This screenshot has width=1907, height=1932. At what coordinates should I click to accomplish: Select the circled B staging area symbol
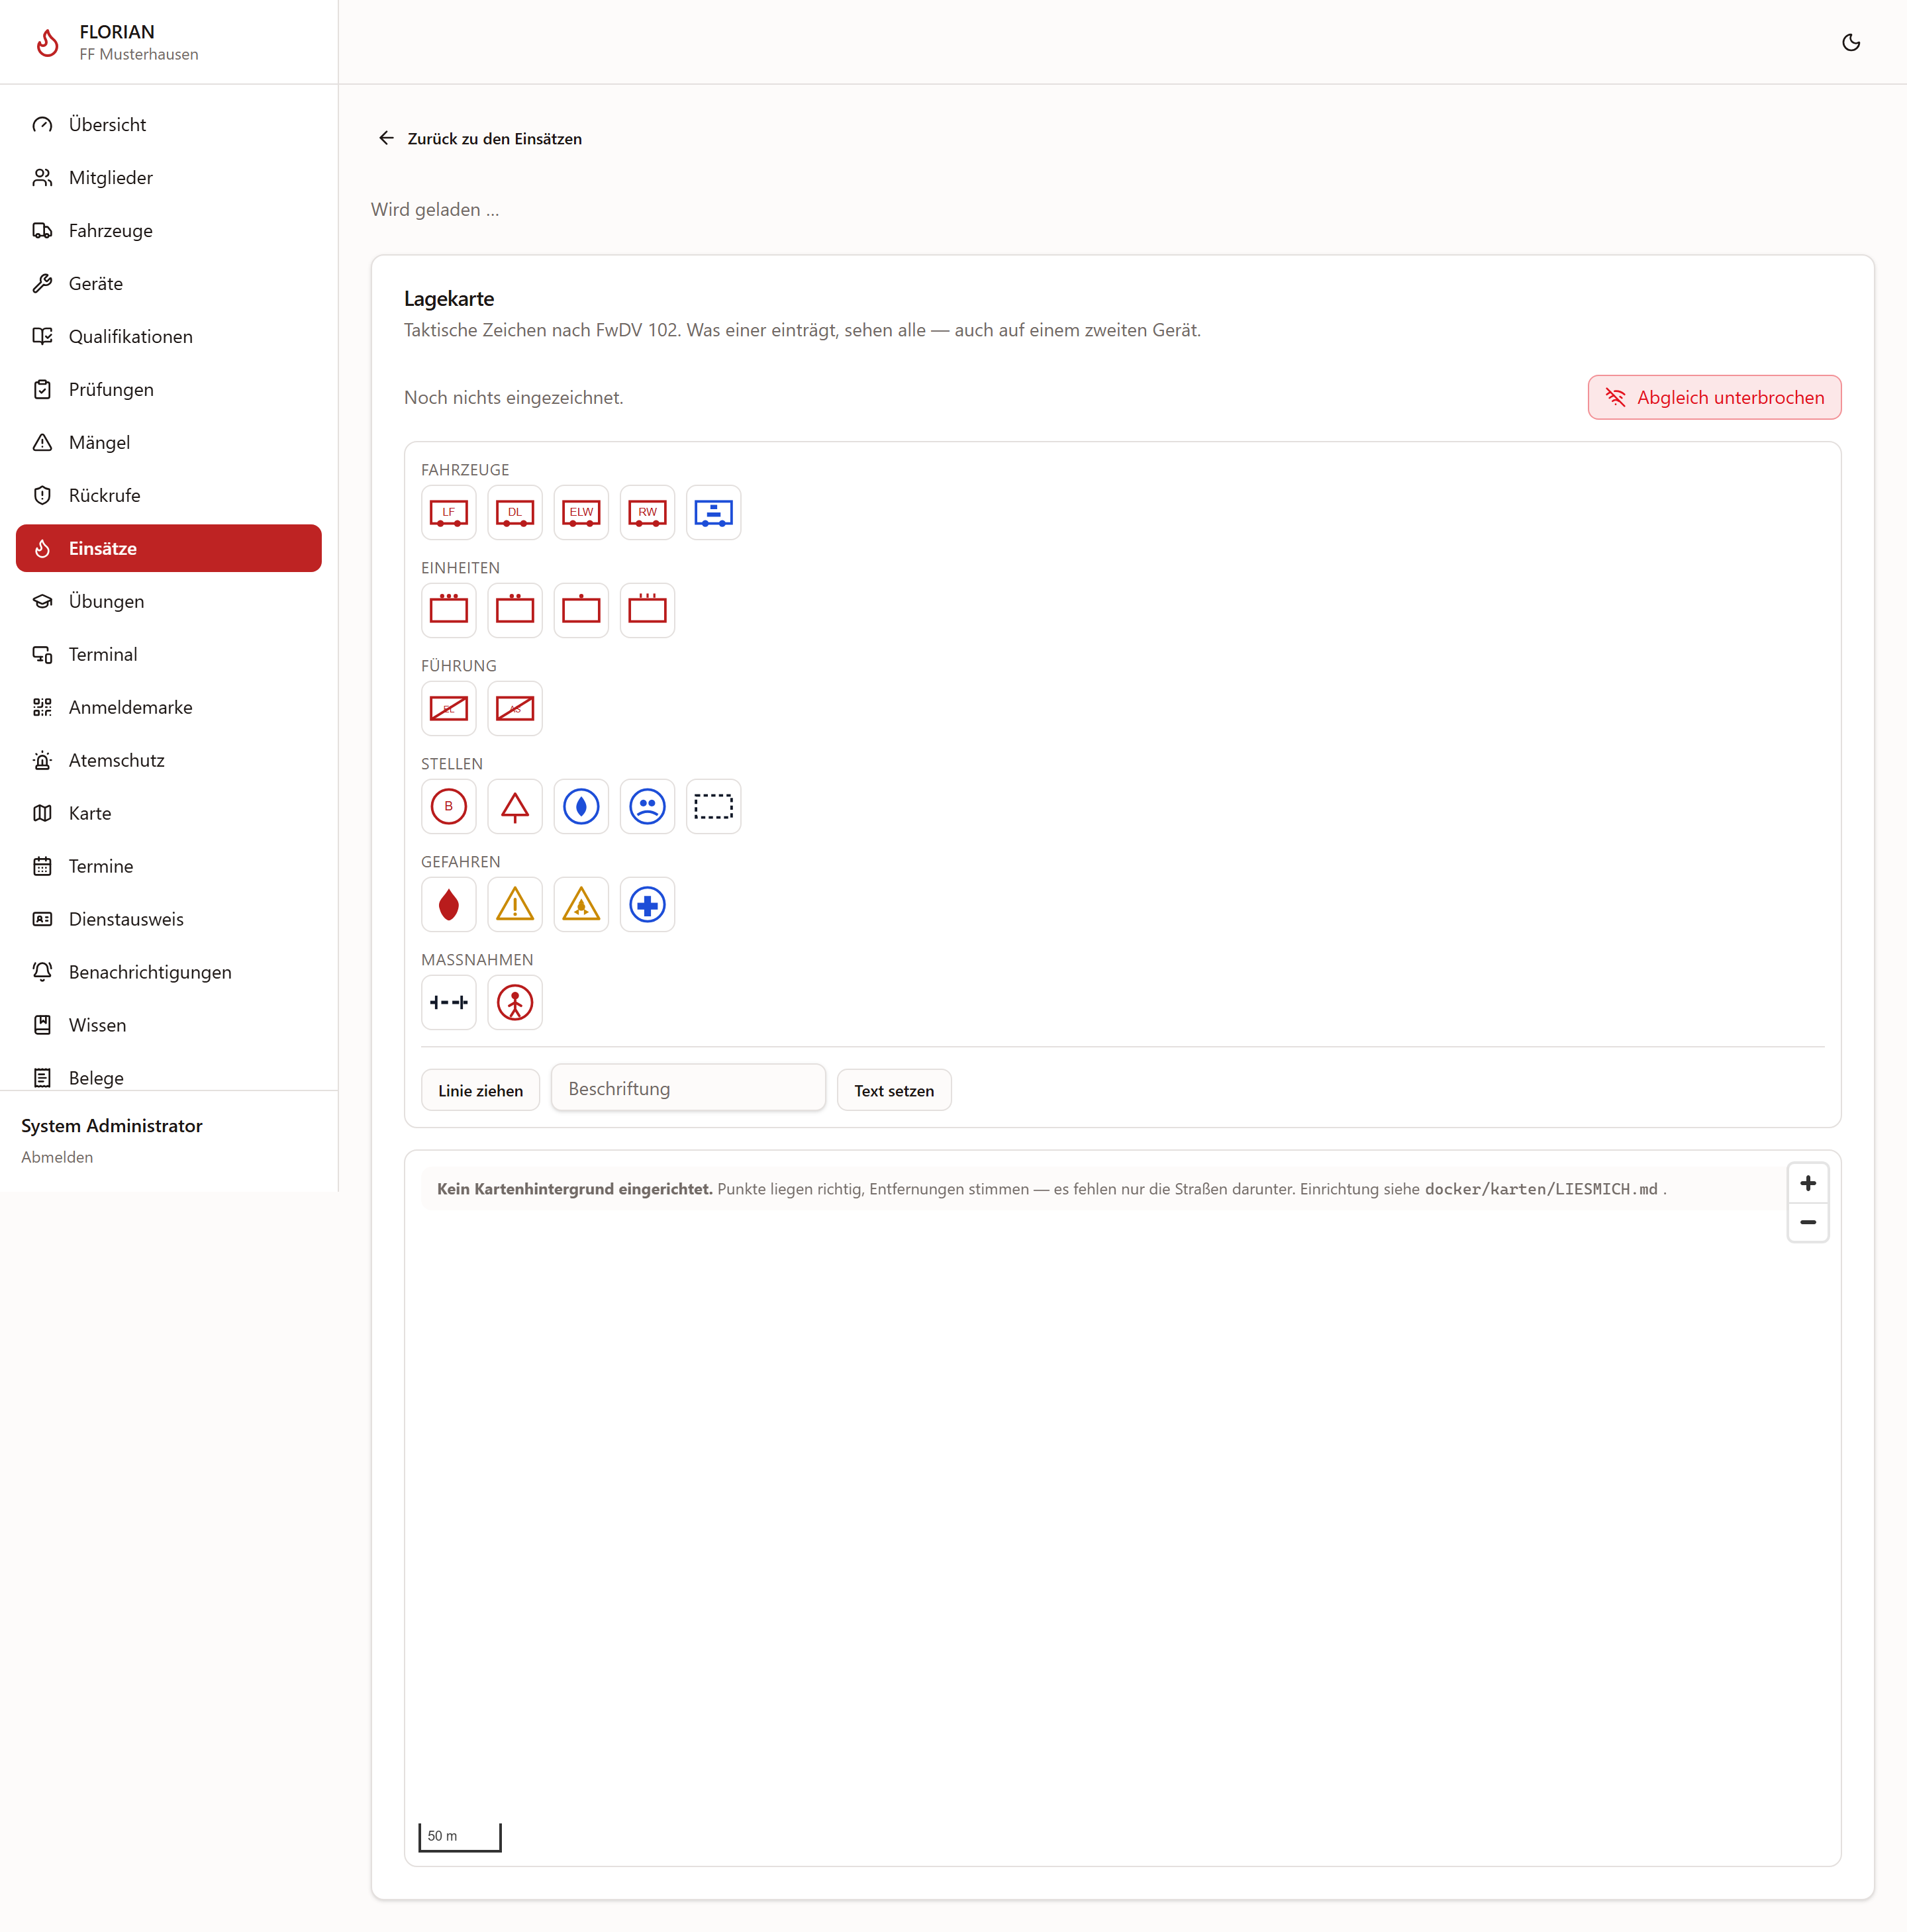[x=448, y=807]
